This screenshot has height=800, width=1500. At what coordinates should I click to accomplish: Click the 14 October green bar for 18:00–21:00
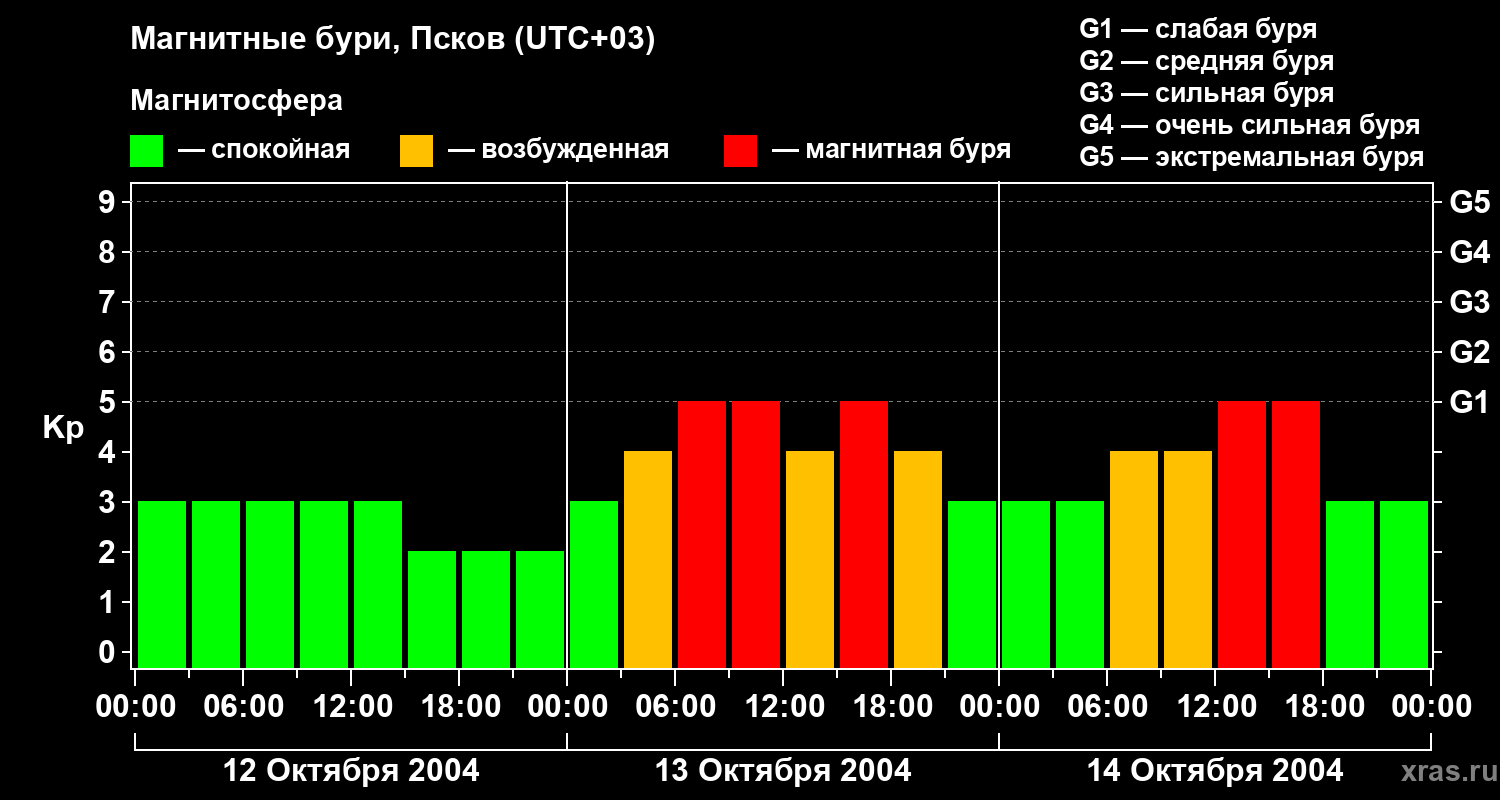1350,584
